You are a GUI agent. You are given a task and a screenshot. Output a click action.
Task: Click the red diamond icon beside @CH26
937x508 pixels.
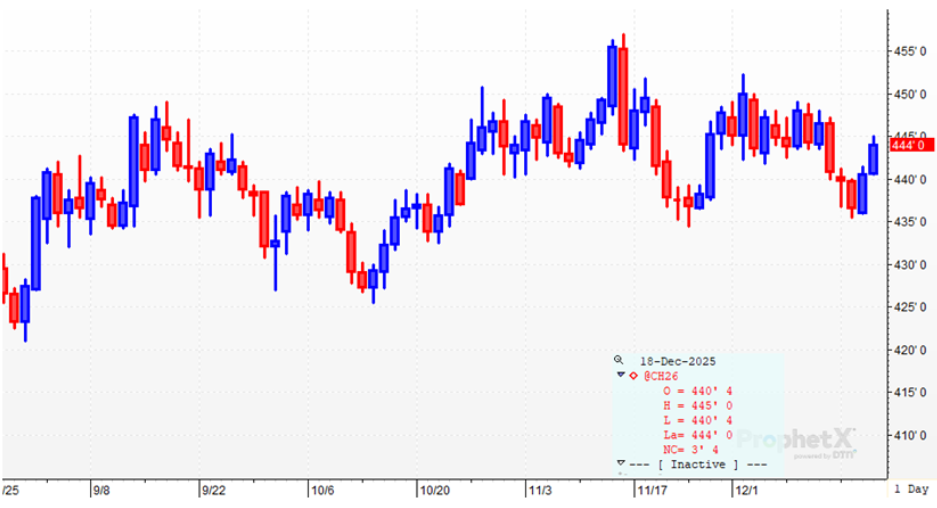633,375
